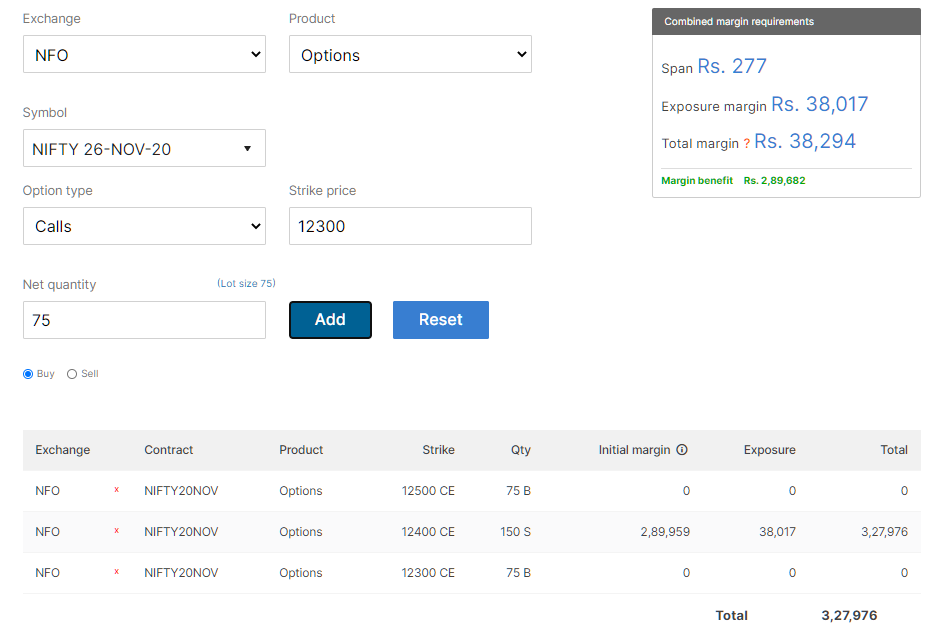Click the Product column header in table
The width and height of the screenshot is (940, 630).
point(301,450)
